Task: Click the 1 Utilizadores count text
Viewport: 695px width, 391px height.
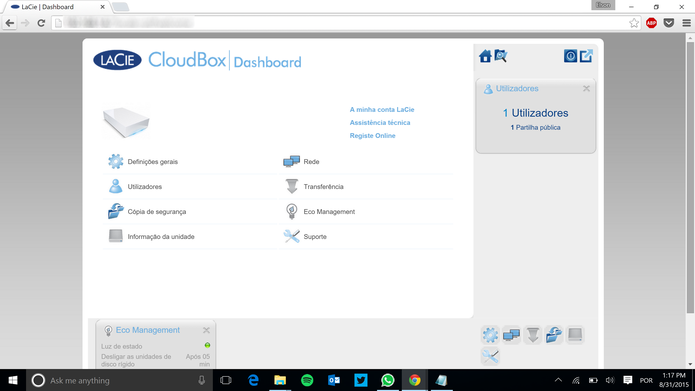Action: point(535,113)
